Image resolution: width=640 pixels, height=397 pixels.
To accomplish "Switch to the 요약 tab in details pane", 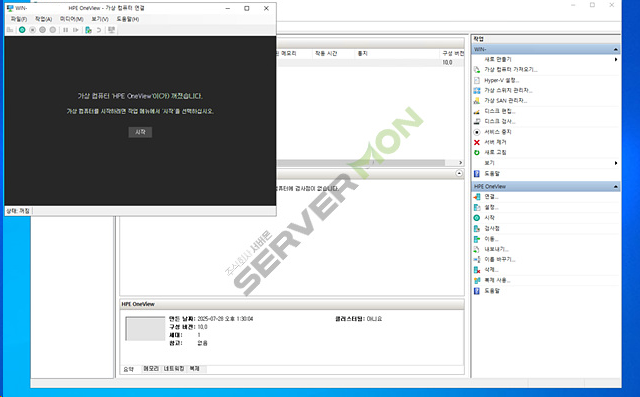I will pyautogui.click(x=129, y=369).
